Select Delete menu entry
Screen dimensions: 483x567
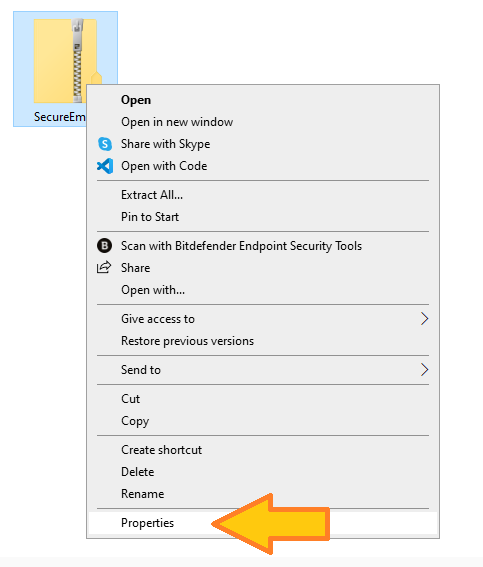137,472
